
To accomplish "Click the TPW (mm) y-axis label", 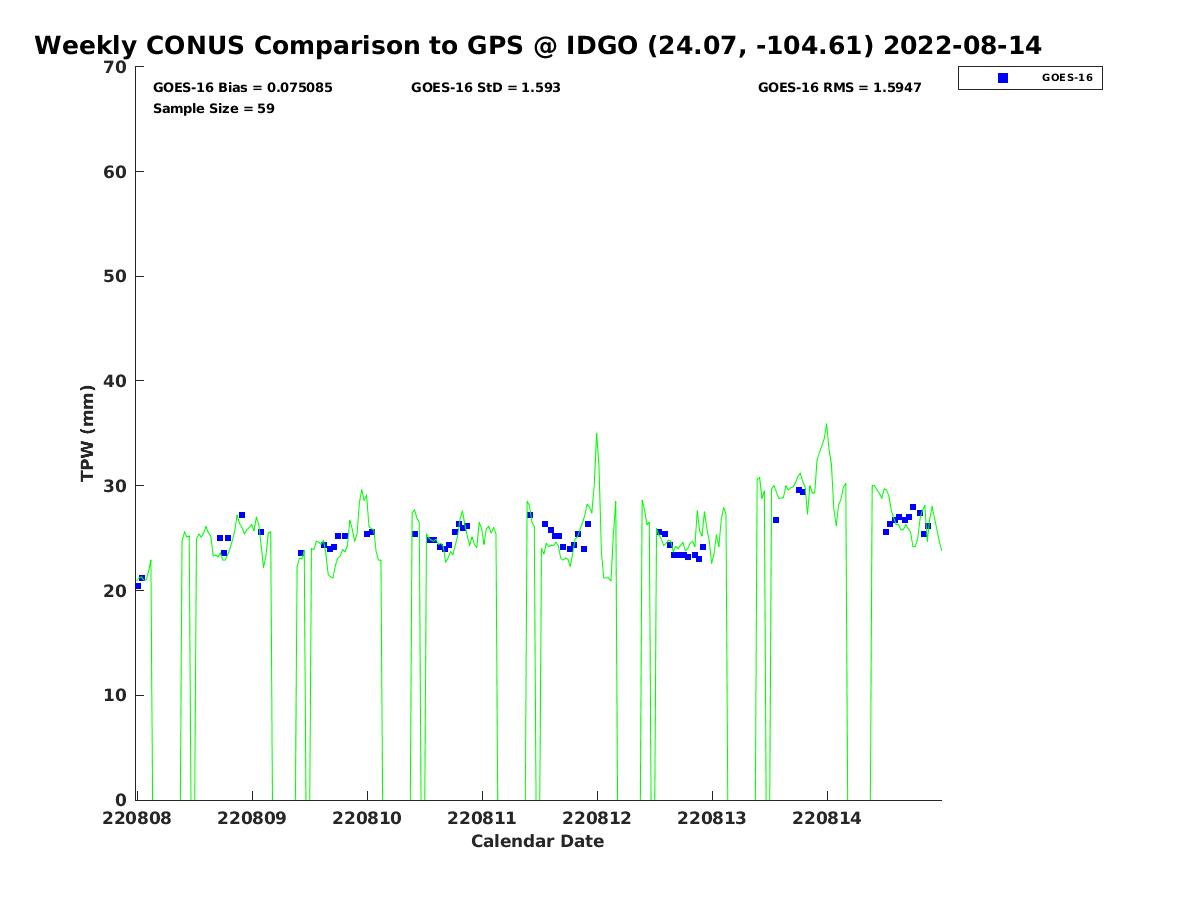I will click(88, 433).
